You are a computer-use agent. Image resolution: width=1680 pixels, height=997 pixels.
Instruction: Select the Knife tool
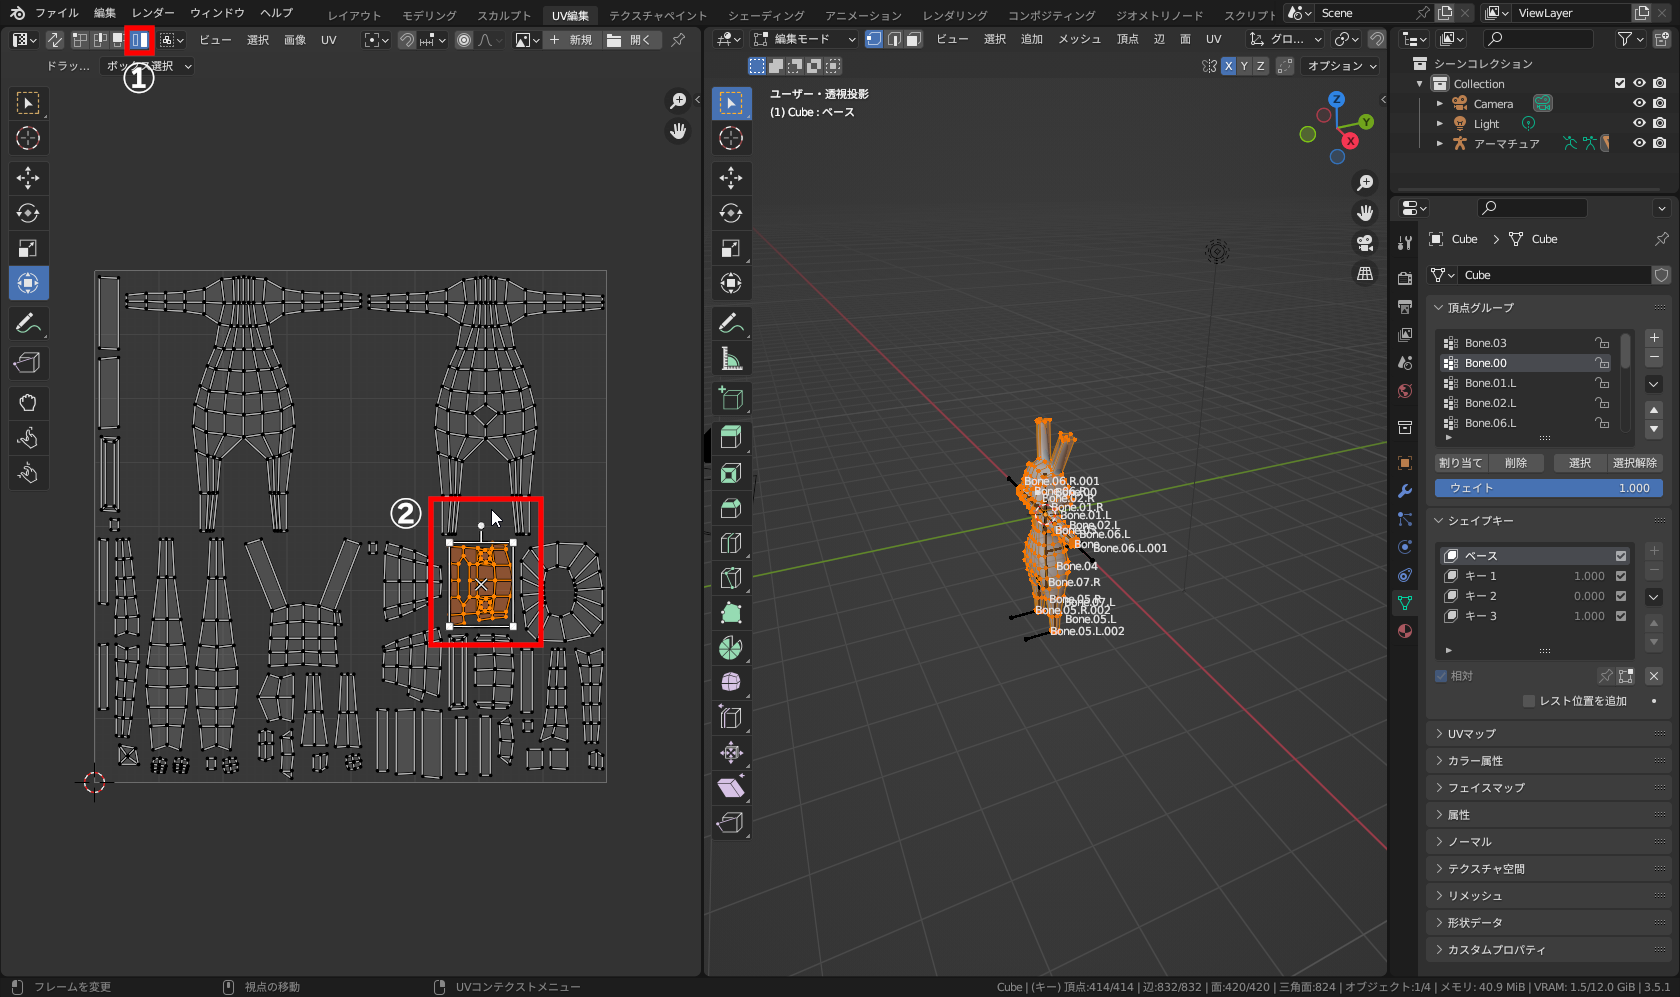tap(731, 578)
